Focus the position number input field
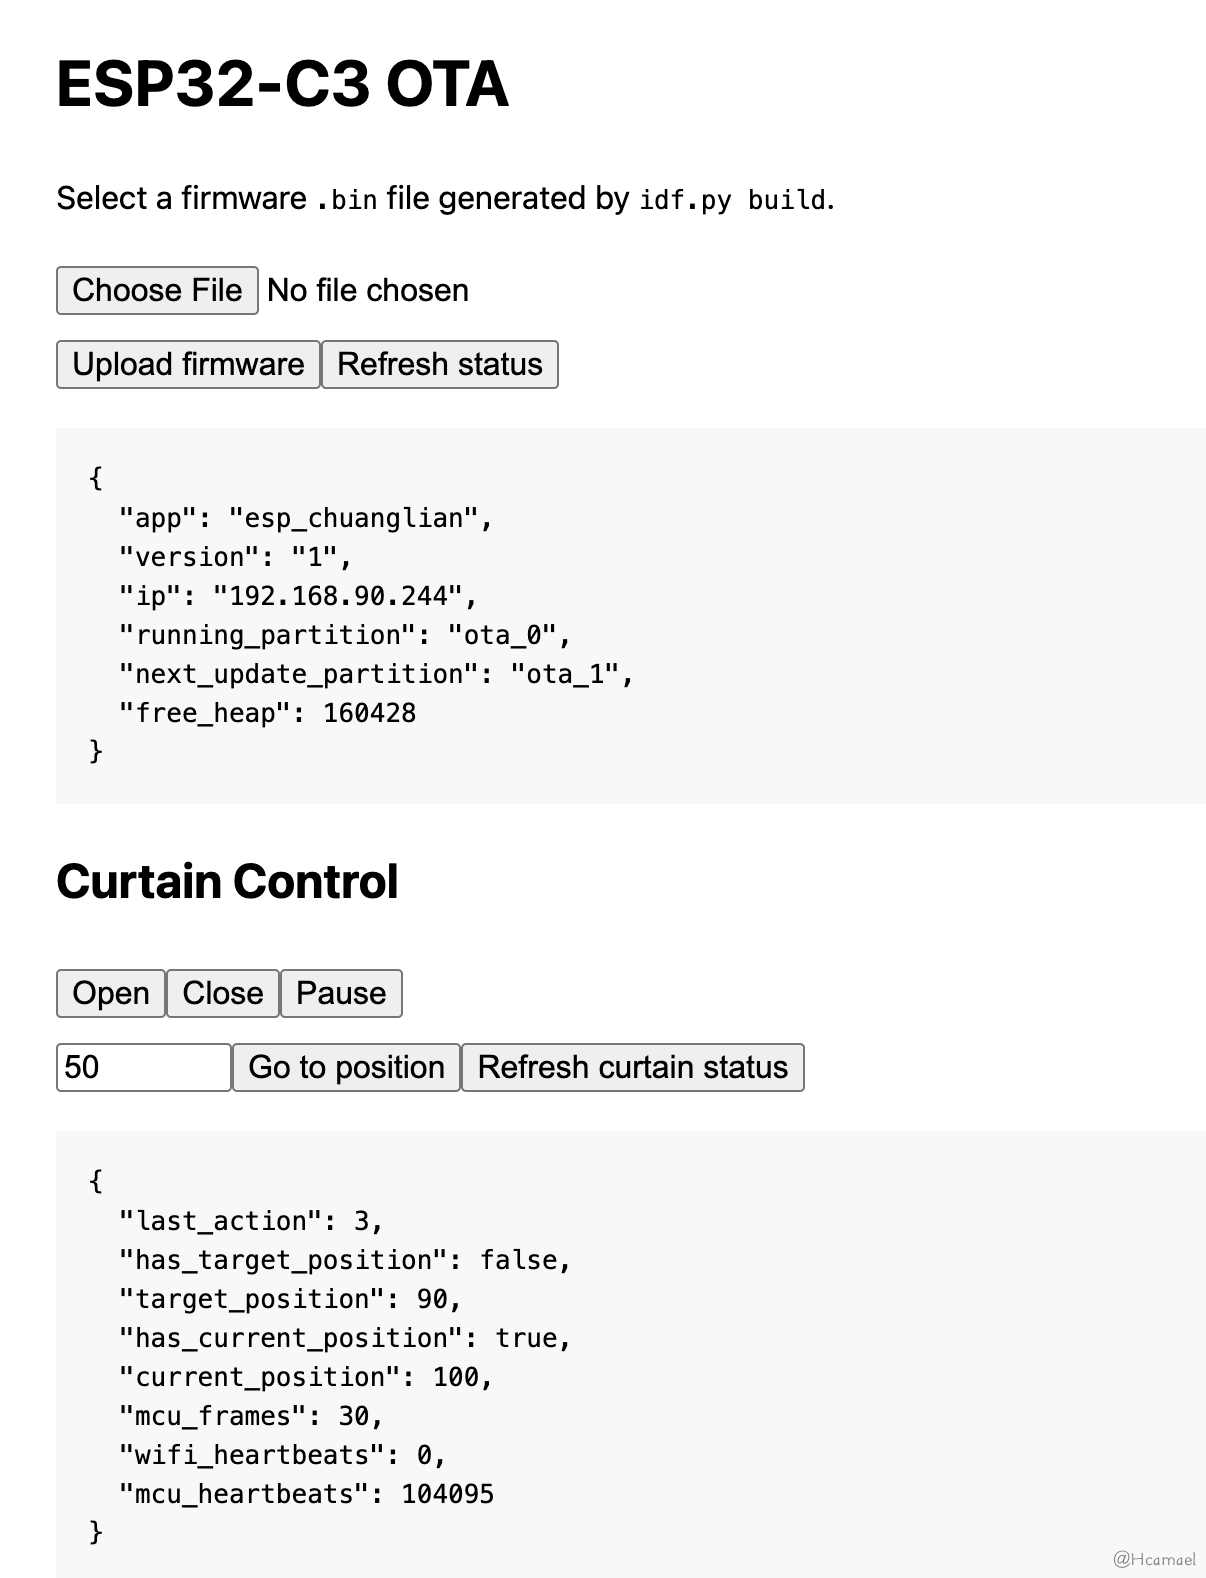Image resolution: width=1206 pixels, height=1578 pixels. 144,1067
